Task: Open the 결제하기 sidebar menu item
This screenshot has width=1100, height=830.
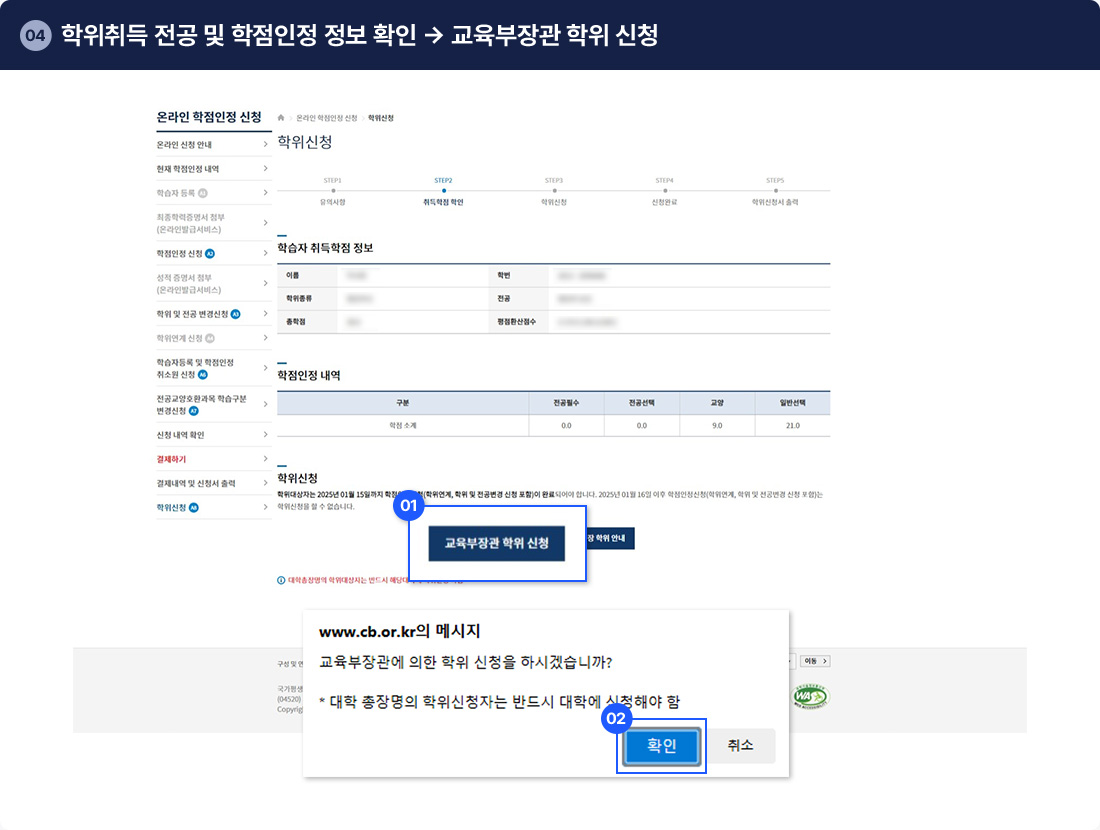Action: (x=172, y=459)
